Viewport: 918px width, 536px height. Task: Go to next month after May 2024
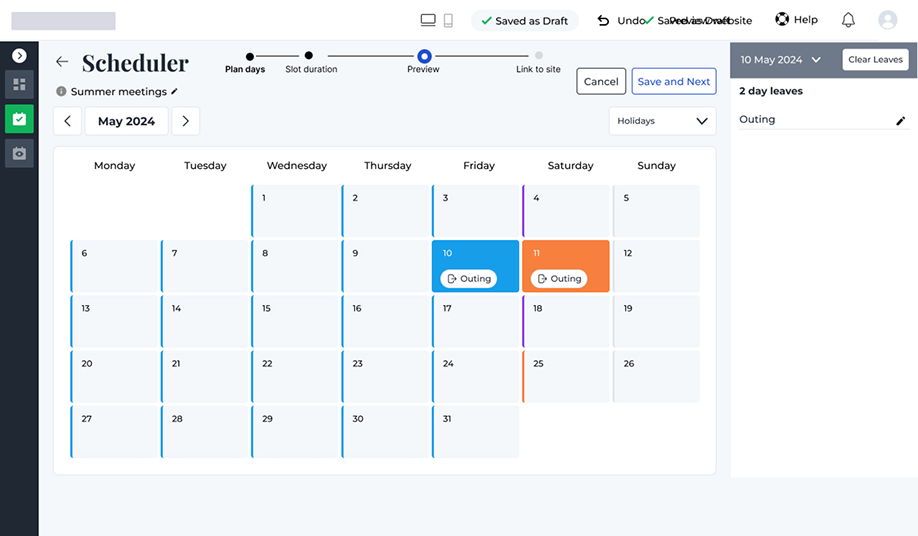(185, 121)
